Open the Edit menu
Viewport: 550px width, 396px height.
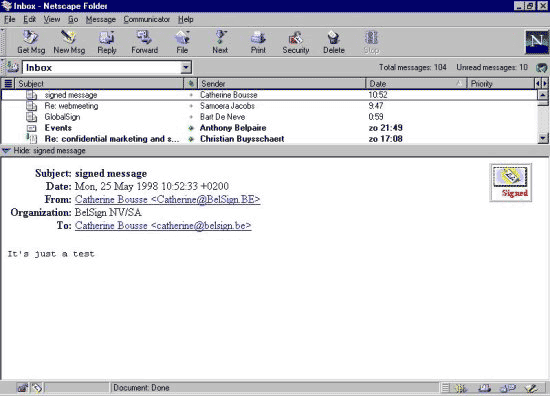point(29,19)
